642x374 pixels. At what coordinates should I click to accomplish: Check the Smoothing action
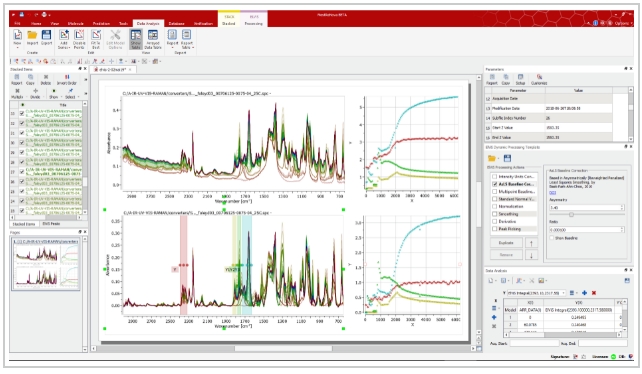click(x=494, y=214)
